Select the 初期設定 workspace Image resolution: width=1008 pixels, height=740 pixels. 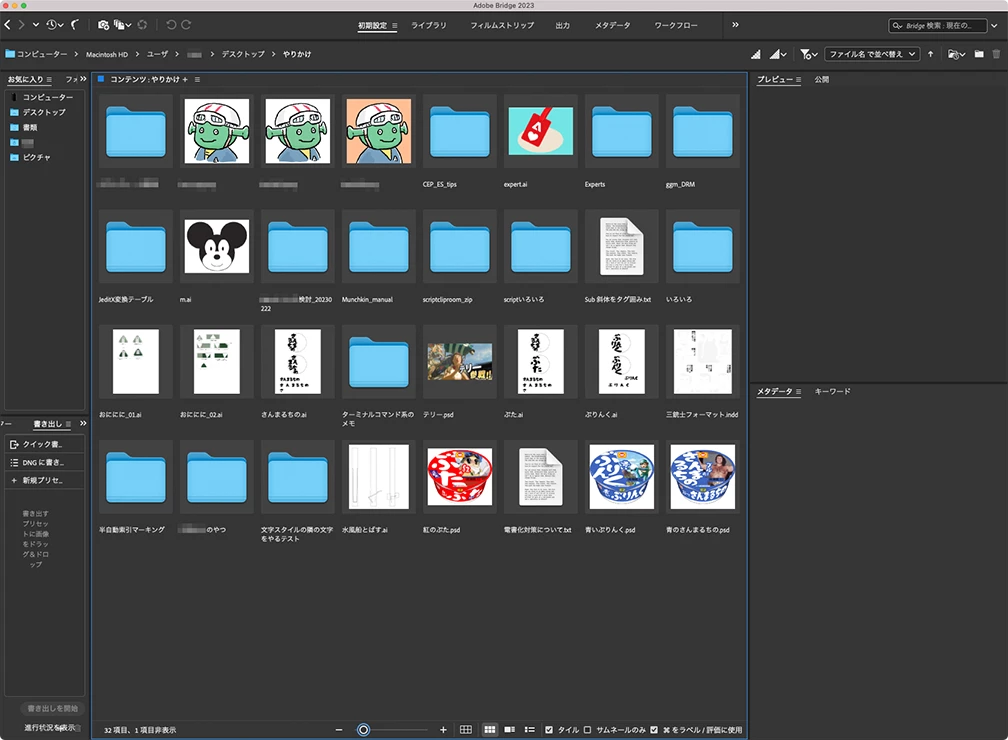coord(372,26)
